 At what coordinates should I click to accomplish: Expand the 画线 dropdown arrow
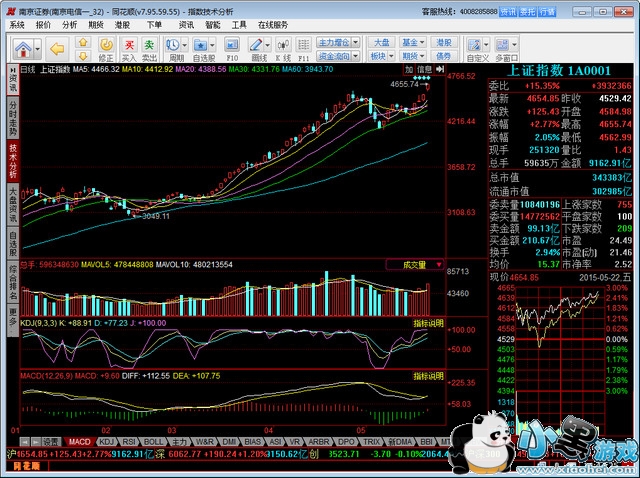coord(268,45)
